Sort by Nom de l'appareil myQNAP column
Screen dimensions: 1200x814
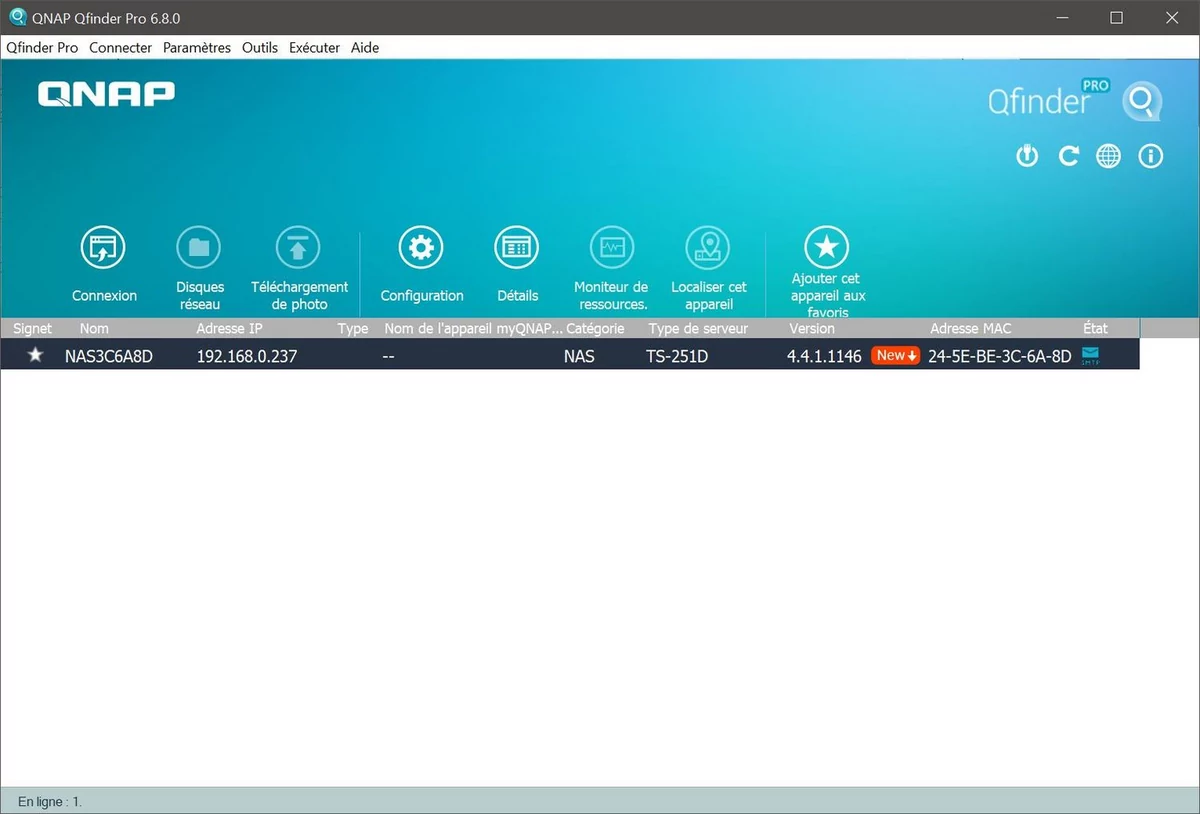click(x=473, y=328)
